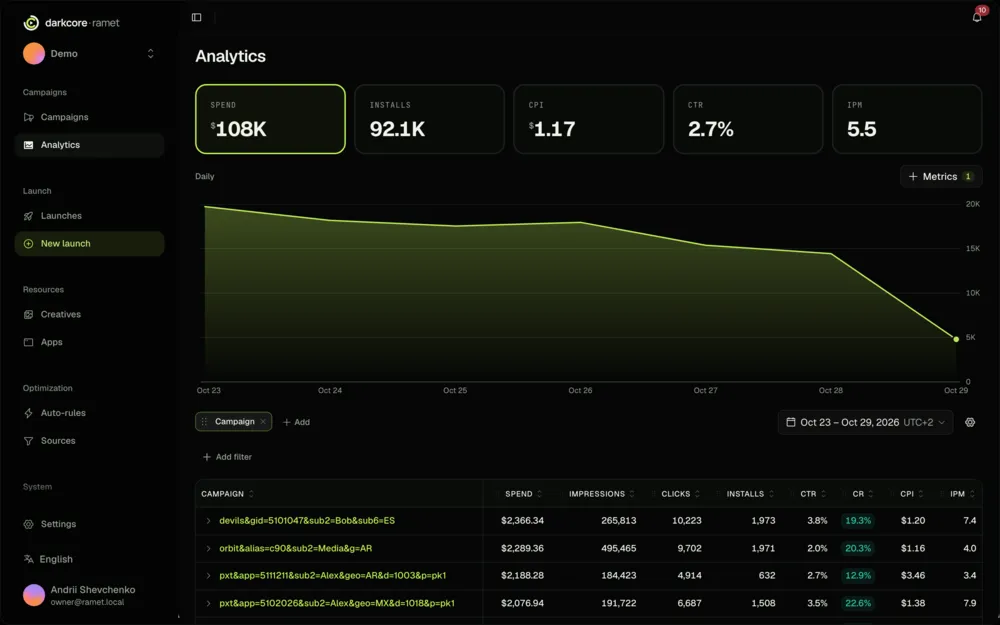Select the Installs metric card
This screenshot has width=1000, height=625.
pos(429,119)
